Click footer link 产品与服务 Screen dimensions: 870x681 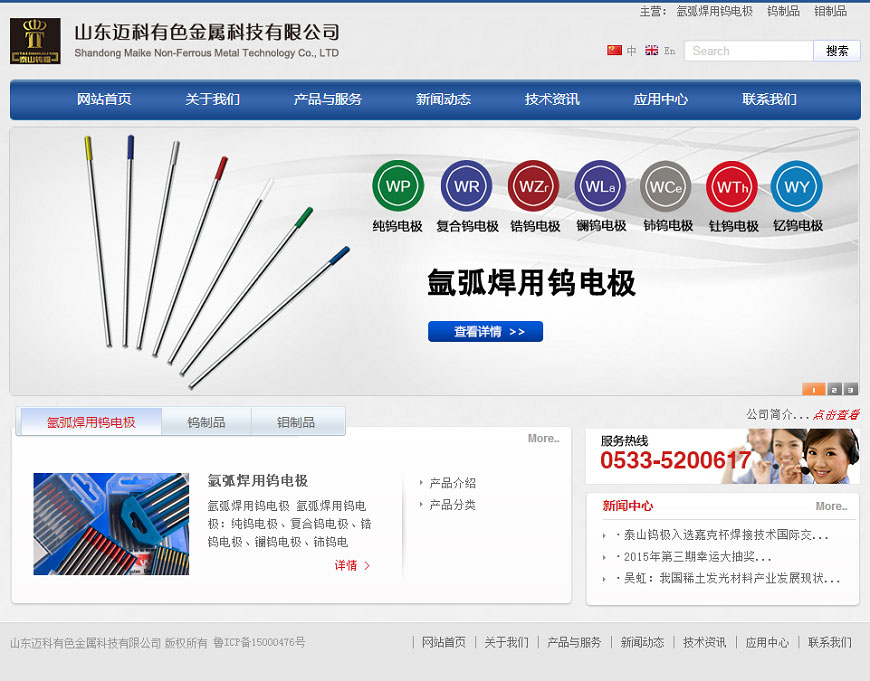[574, 642]
